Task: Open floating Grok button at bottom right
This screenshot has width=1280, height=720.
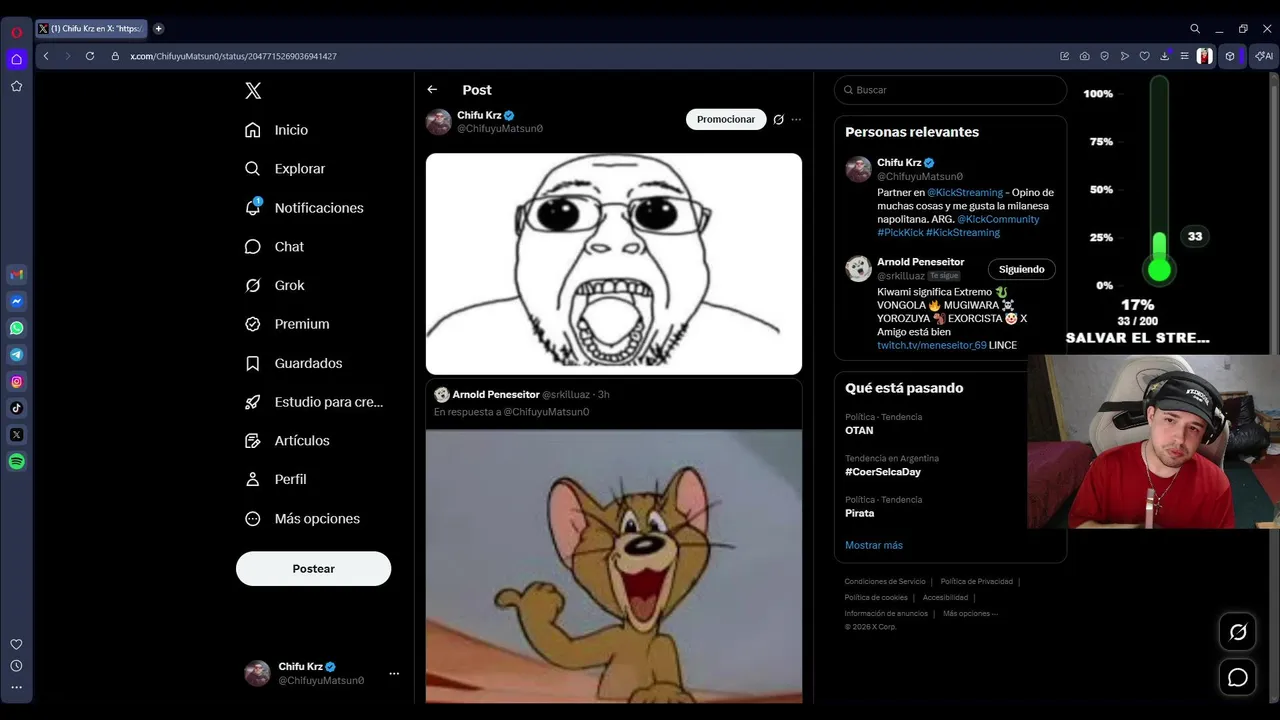Action: (1238, 632)
